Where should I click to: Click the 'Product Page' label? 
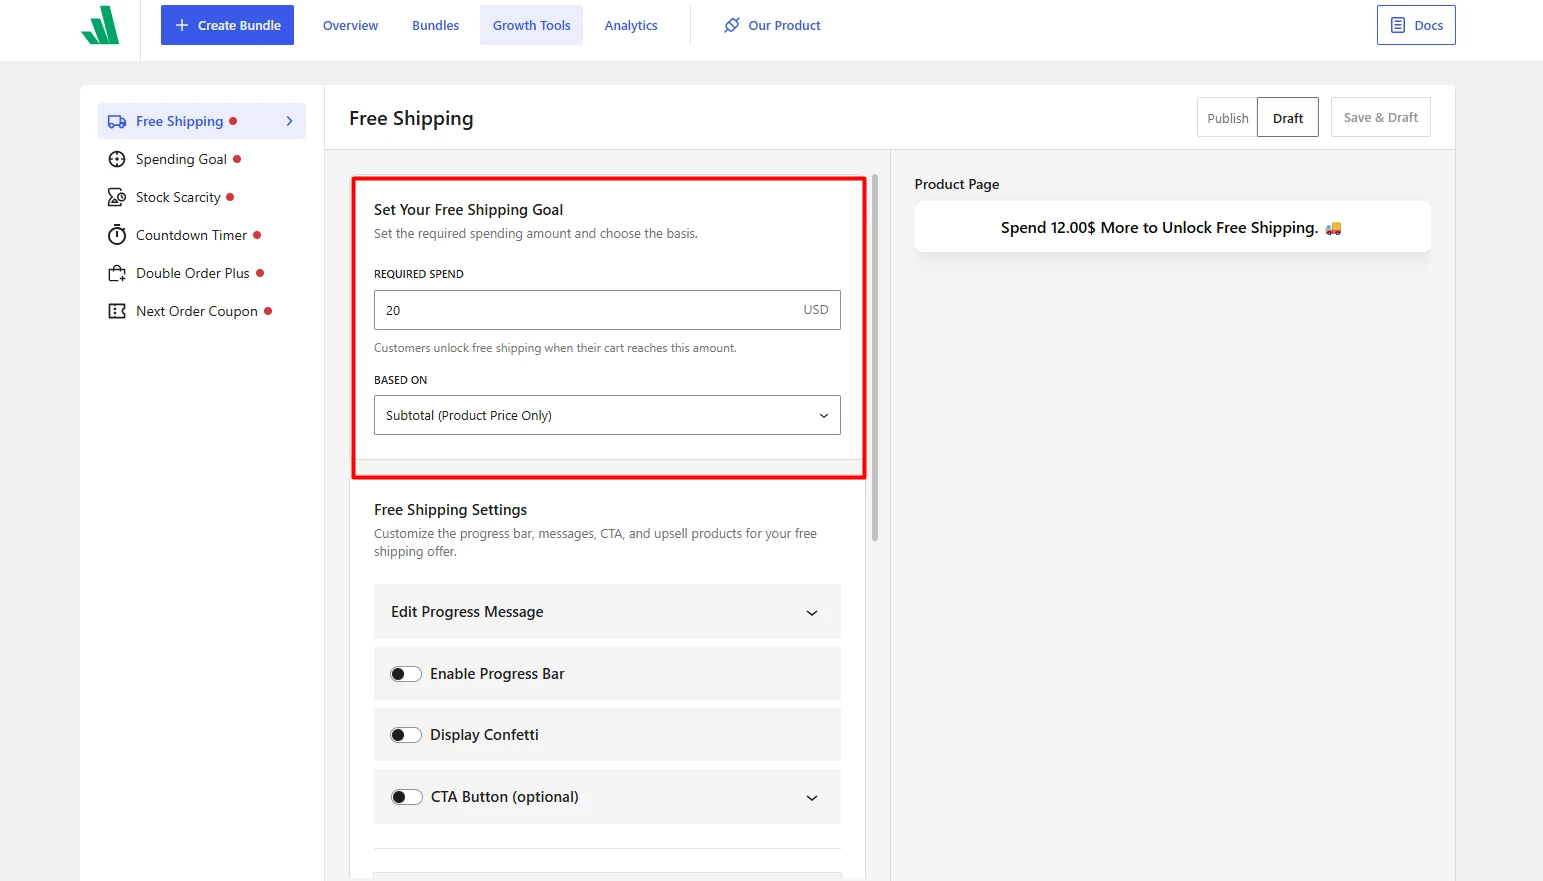[x=957, y=184]
